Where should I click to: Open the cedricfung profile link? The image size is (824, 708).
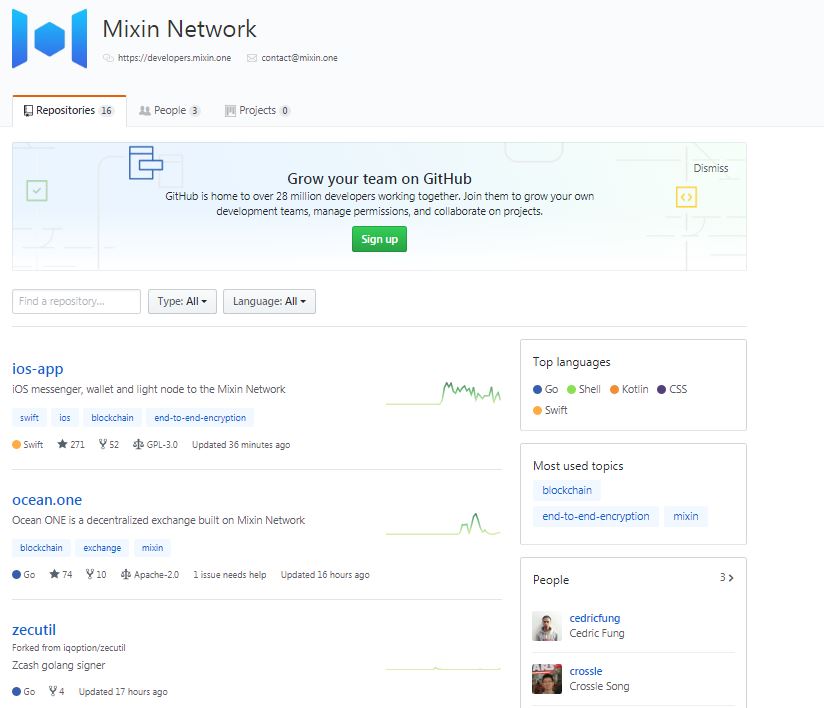click(x=594, y=618)
